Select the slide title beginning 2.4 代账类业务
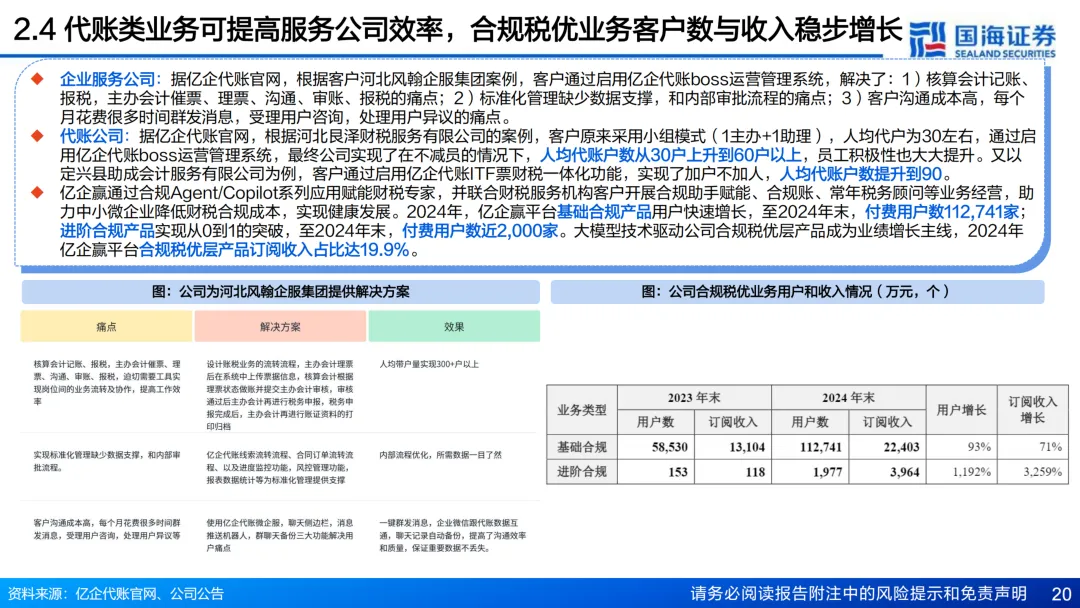Screen dimensions: 1080x608 click(x=458, y=30)
